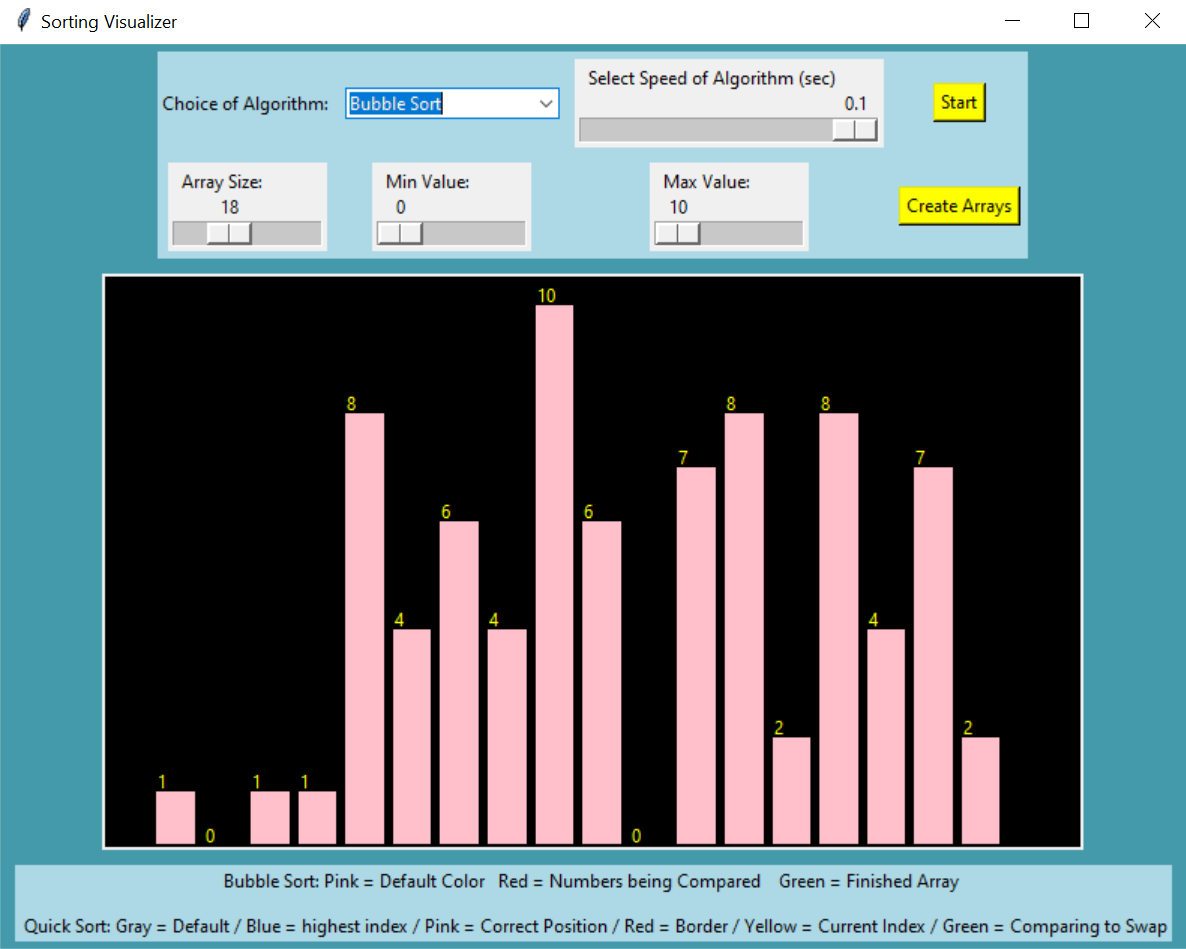Click the Min Value slider handle
Viewport: 1186px width, 949px height.
coord(400,233)
